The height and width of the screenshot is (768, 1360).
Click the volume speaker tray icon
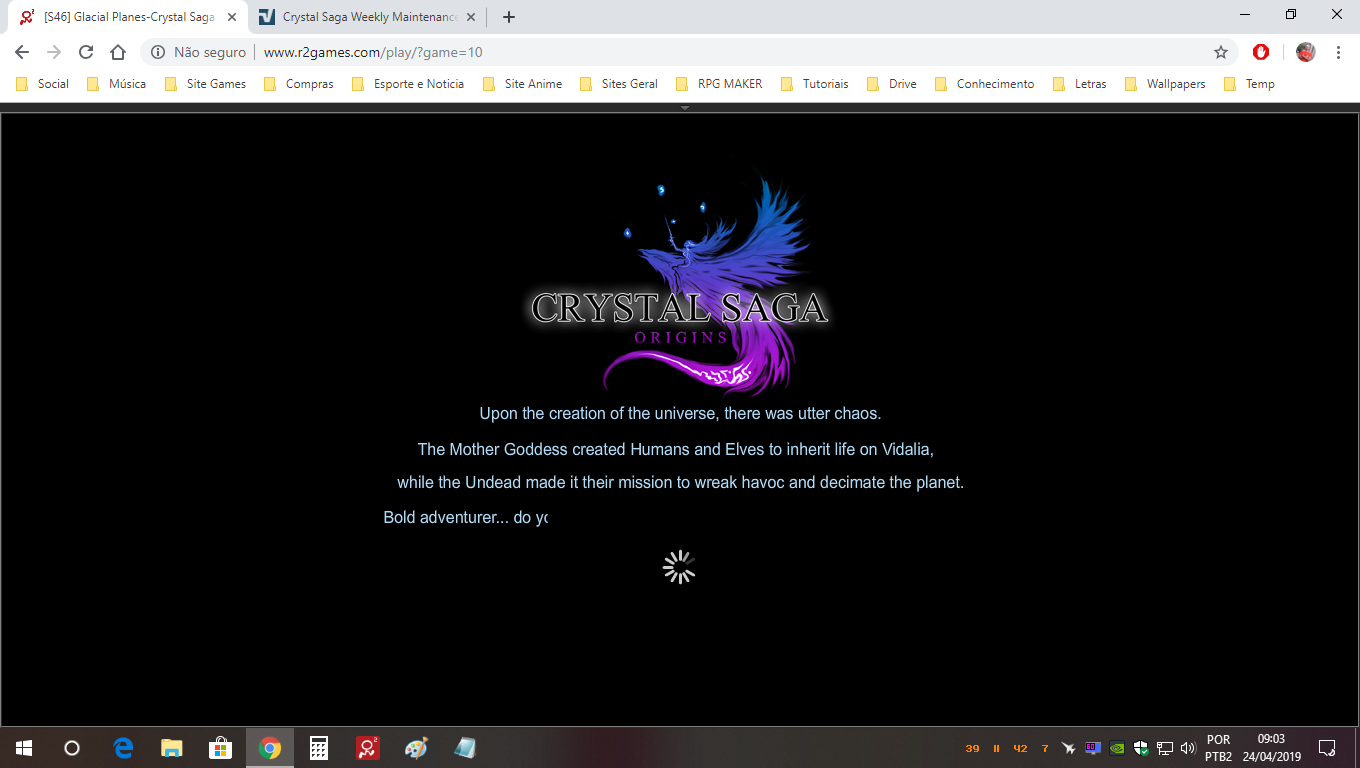pyautogui.click(x=1188, y=747)
